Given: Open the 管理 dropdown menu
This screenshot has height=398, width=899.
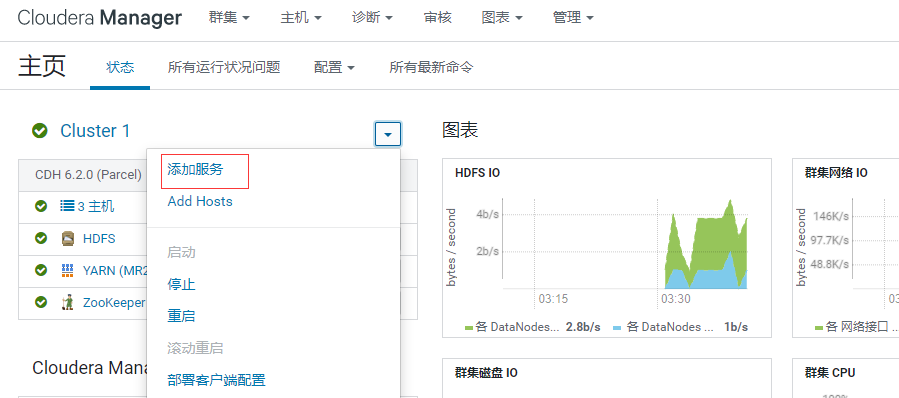Looking at the screenshot, I should pos(573,18).
